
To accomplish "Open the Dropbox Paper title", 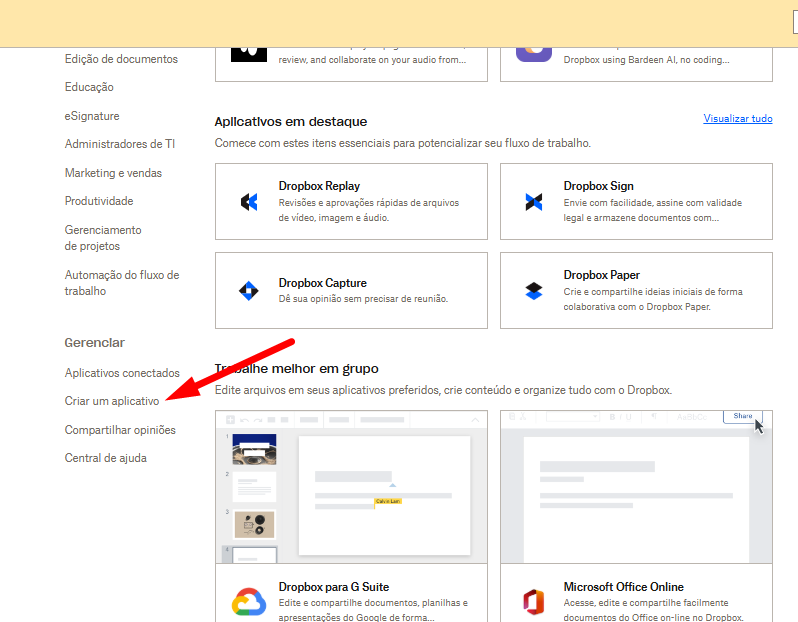I will [602, 275].
